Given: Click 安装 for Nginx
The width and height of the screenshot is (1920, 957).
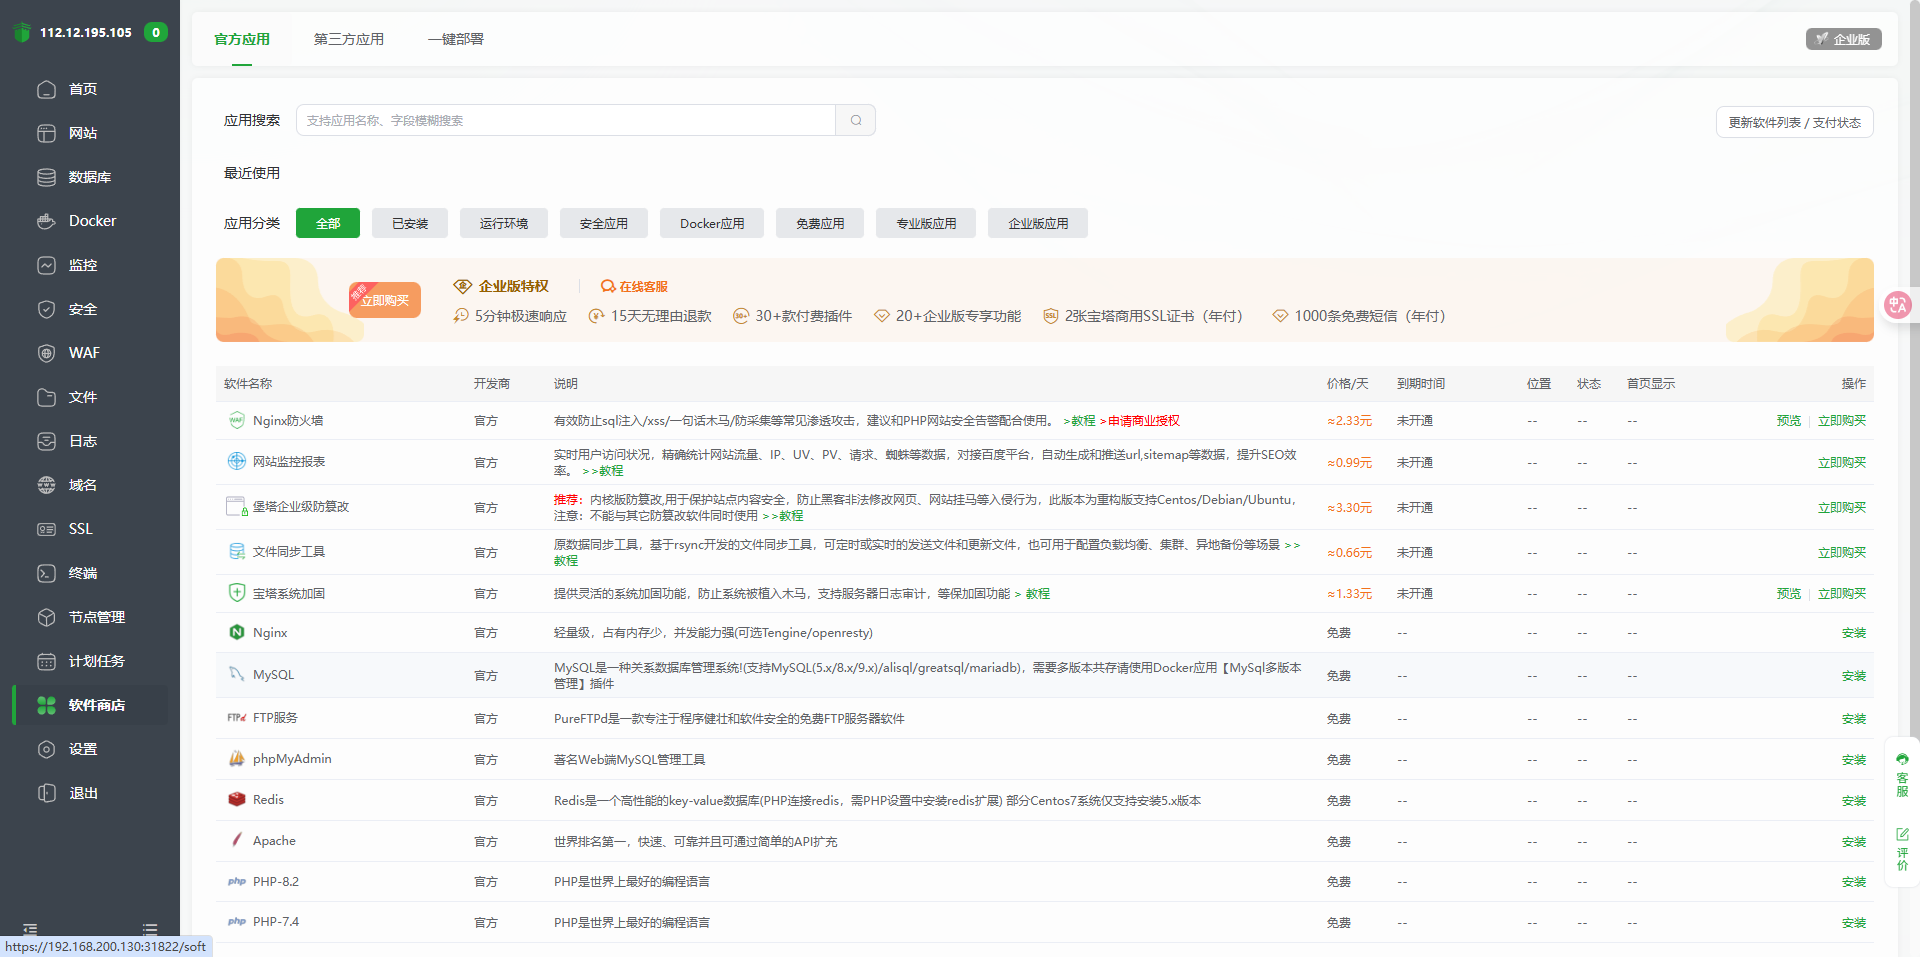Looking at the screenshot, I should tap(1854, 633).
